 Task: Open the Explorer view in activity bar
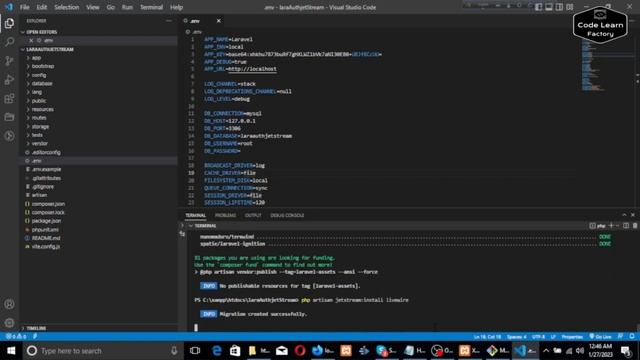pyautogui.click(x=9, y=23)
